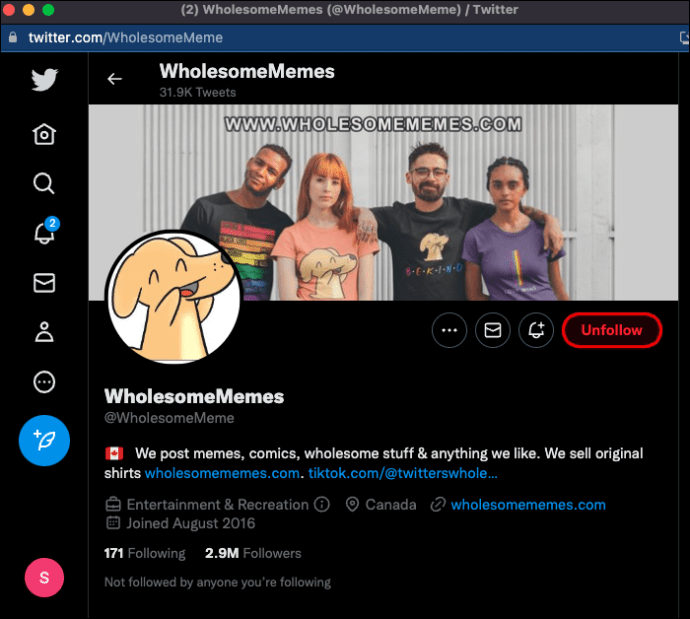
Task: Open Messages envelope in sidebar
Action: point(44,283)
